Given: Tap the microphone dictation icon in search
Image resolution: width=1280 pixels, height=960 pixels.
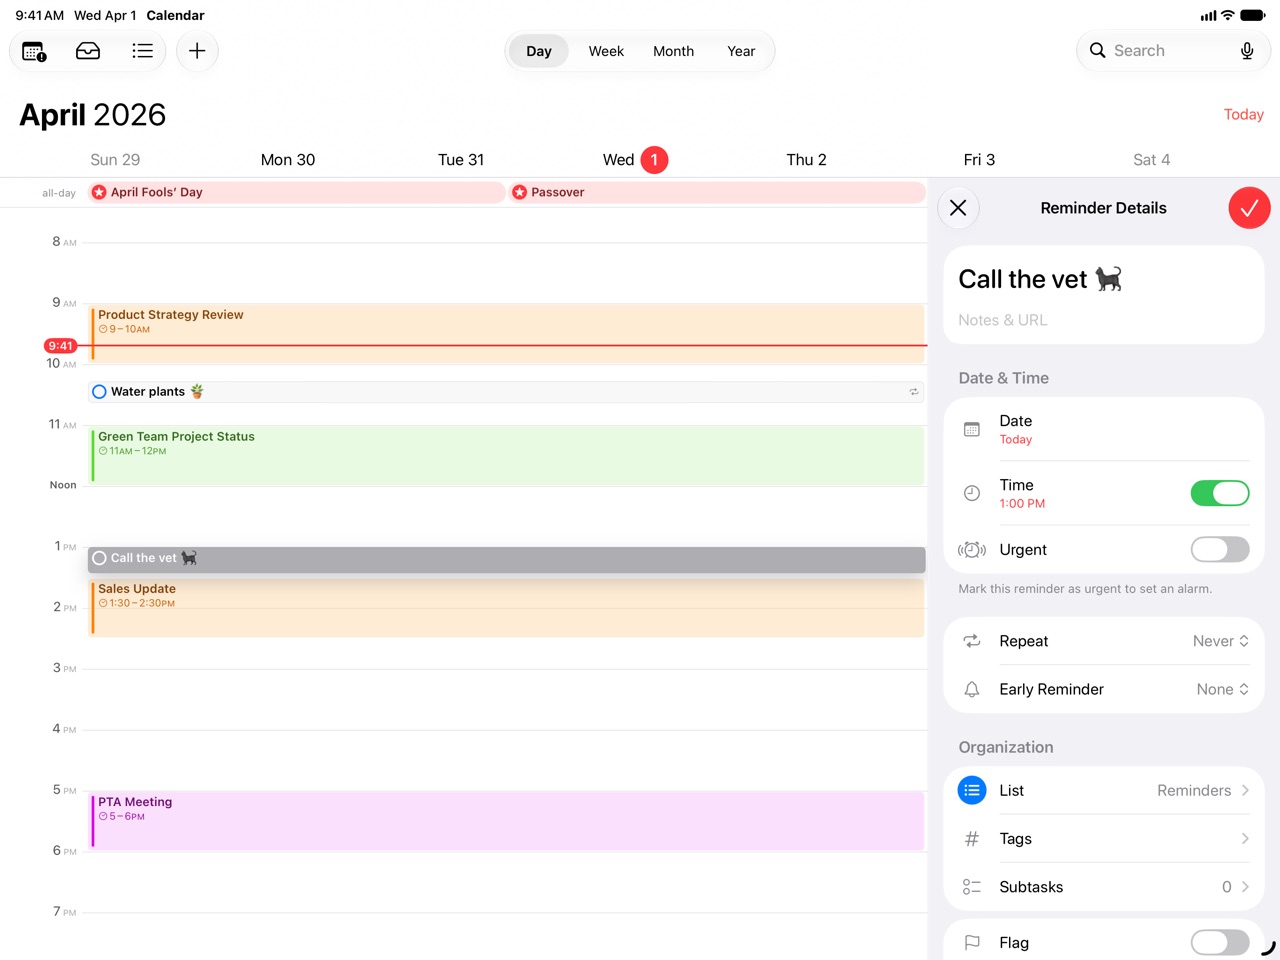Looking at the screenshot, I should (1247, 51).
